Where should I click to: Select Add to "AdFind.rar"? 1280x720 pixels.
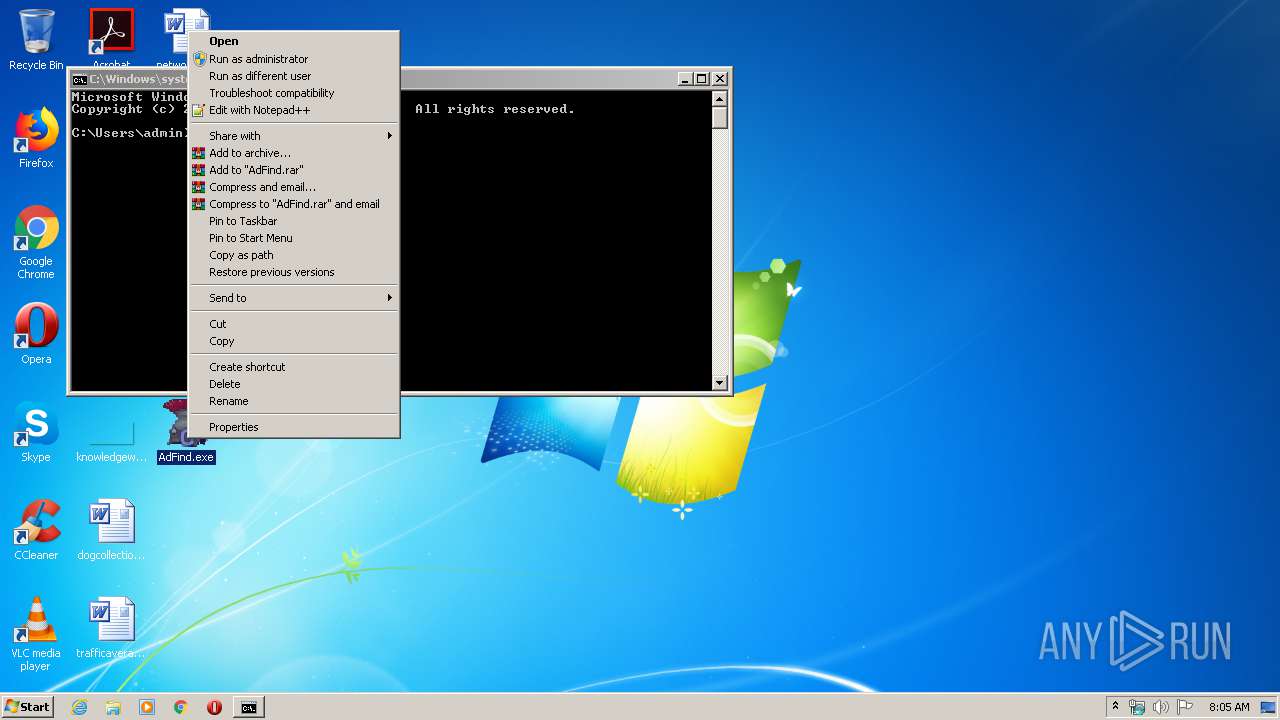pyautogui.click(x=294, y=170)
